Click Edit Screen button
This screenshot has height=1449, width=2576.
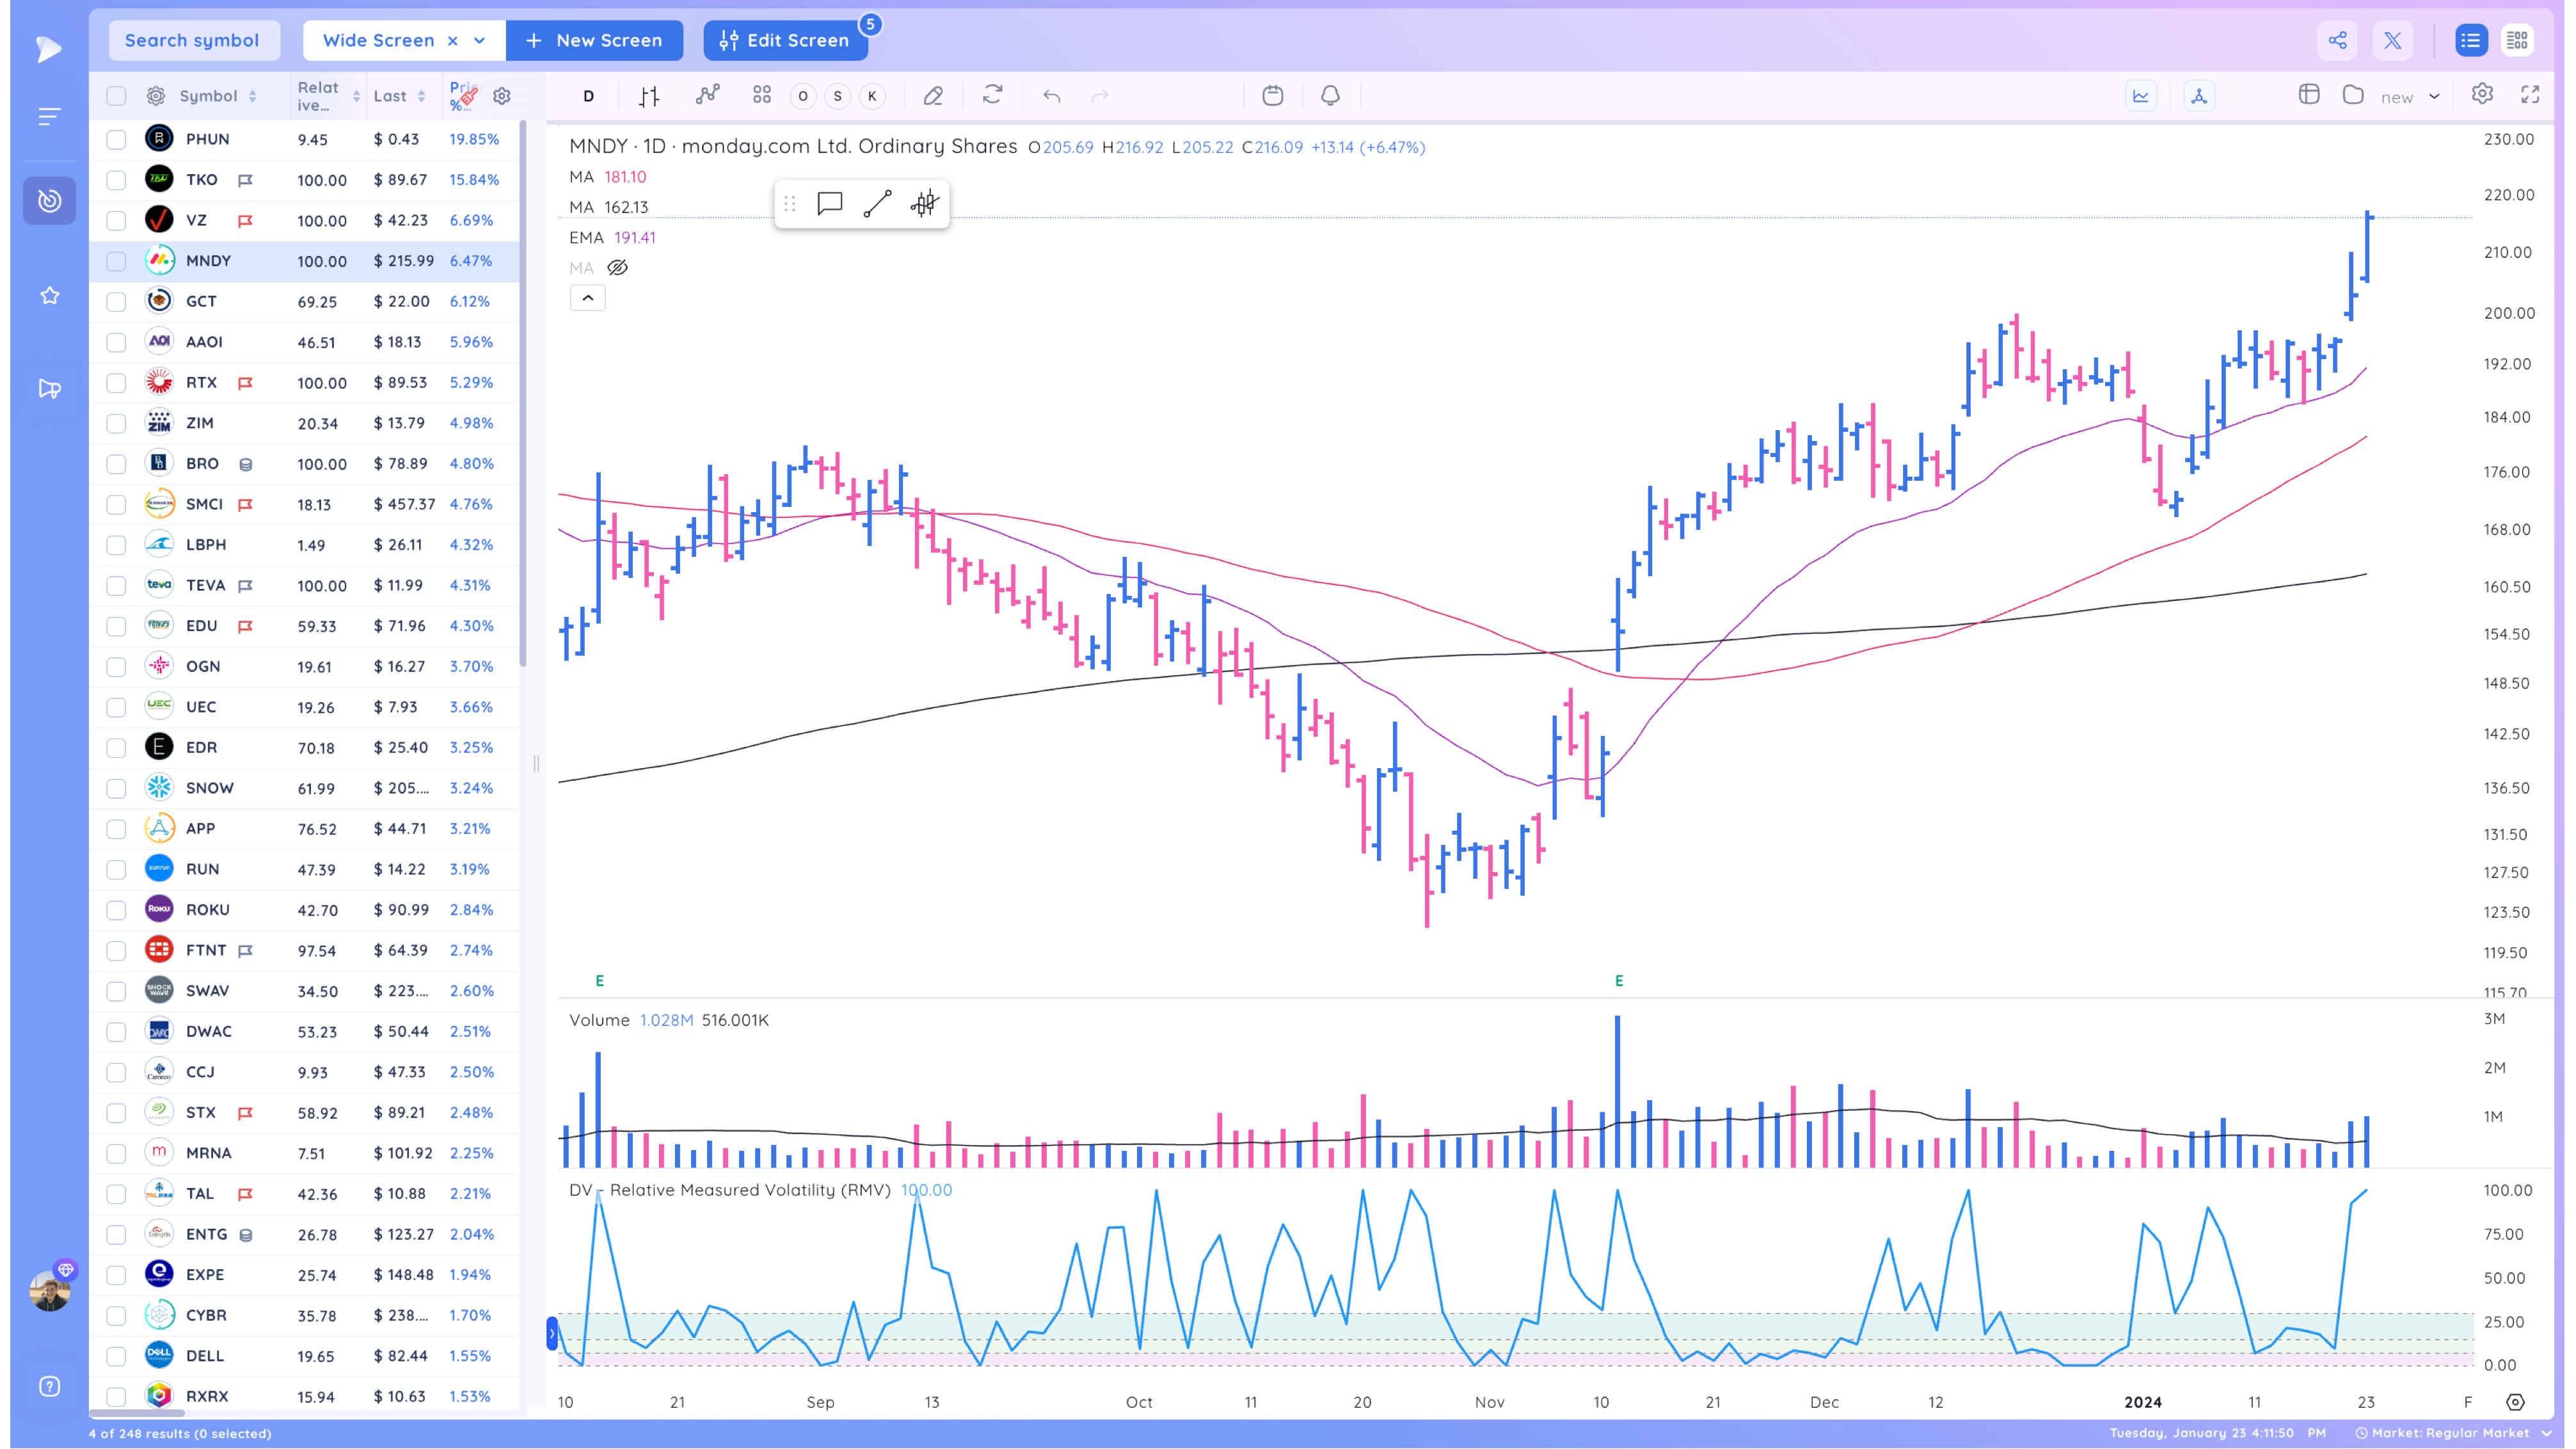(x=786, y=40)
